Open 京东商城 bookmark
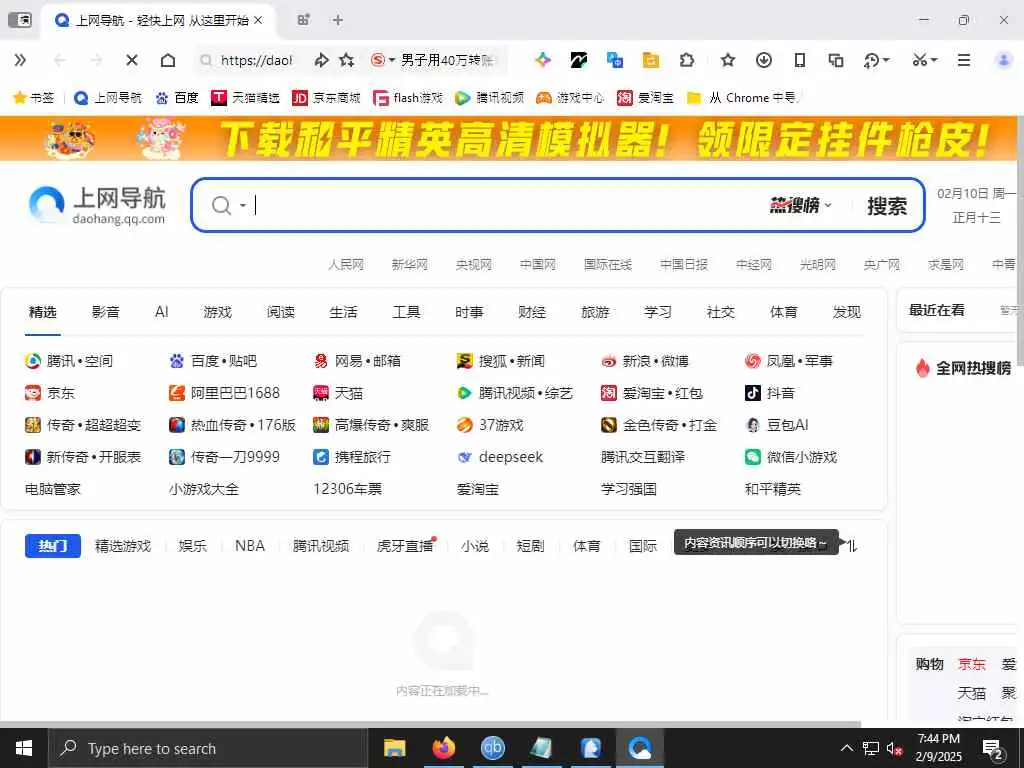Viewport: 1024px width, 768px height. [x=326, y=97]
